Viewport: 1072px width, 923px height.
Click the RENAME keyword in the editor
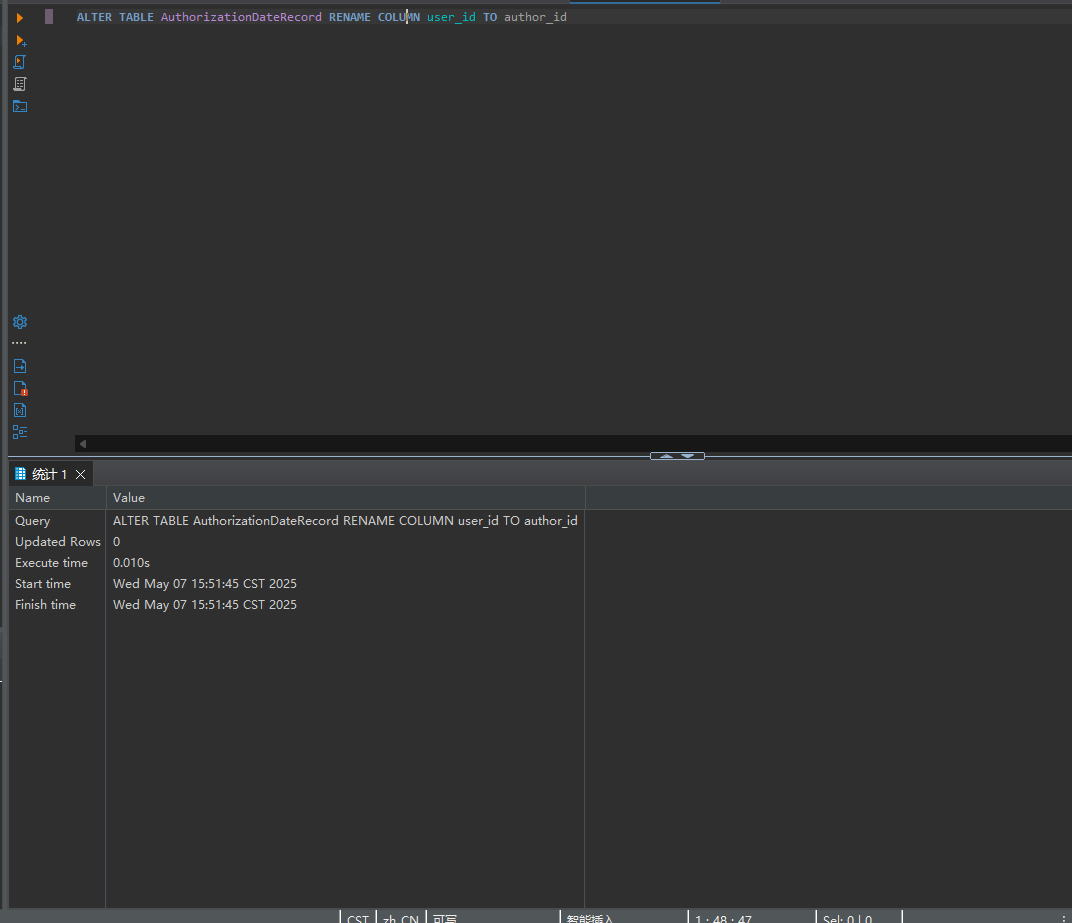[349, 17]
